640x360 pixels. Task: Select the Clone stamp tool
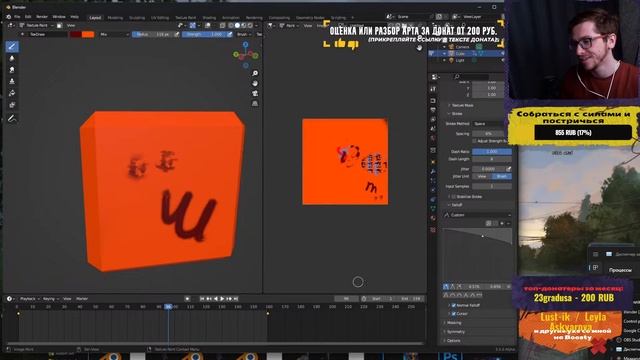click(12, 82)
